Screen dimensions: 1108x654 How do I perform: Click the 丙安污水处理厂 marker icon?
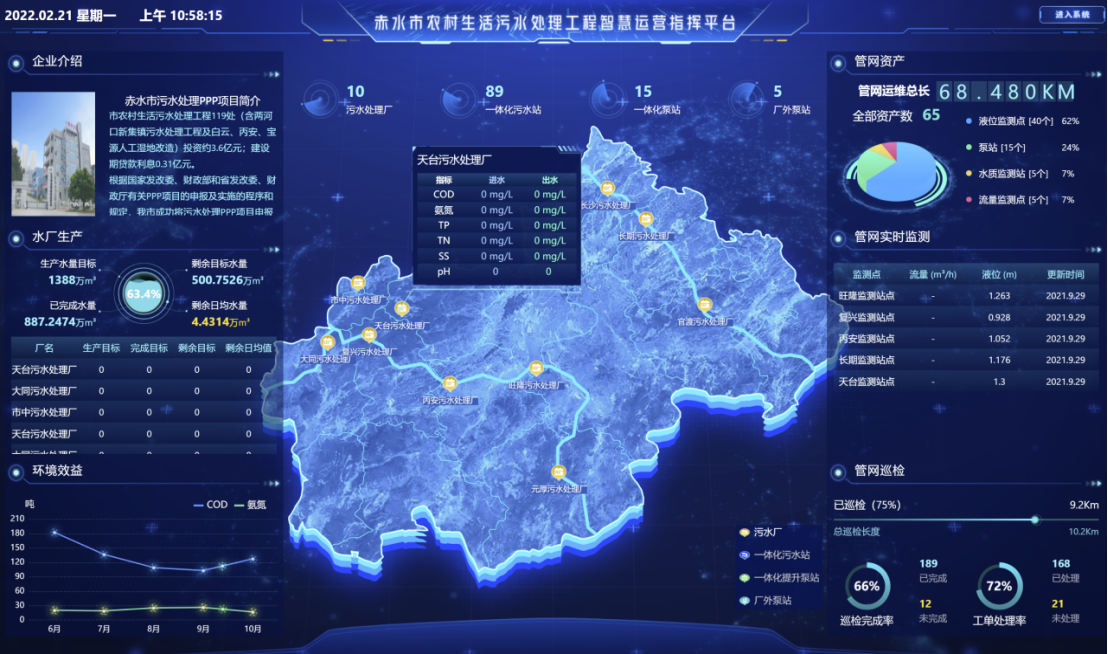(x=451, y=383)
